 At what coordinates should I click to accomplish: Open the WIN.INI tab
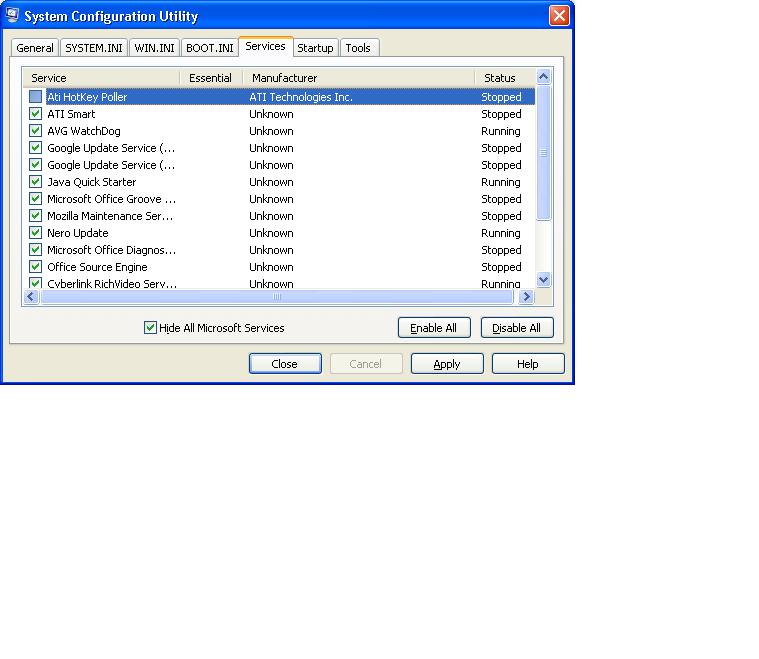tap(154, 48)
